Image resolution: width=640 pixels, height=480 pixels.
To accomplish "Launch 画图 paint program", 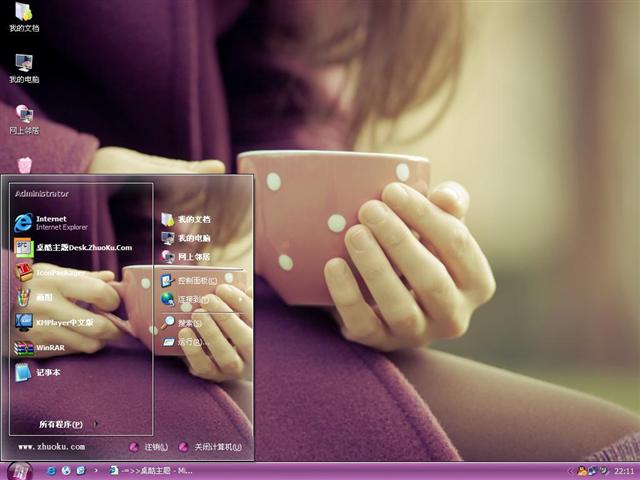I will (x=45, y=297).
